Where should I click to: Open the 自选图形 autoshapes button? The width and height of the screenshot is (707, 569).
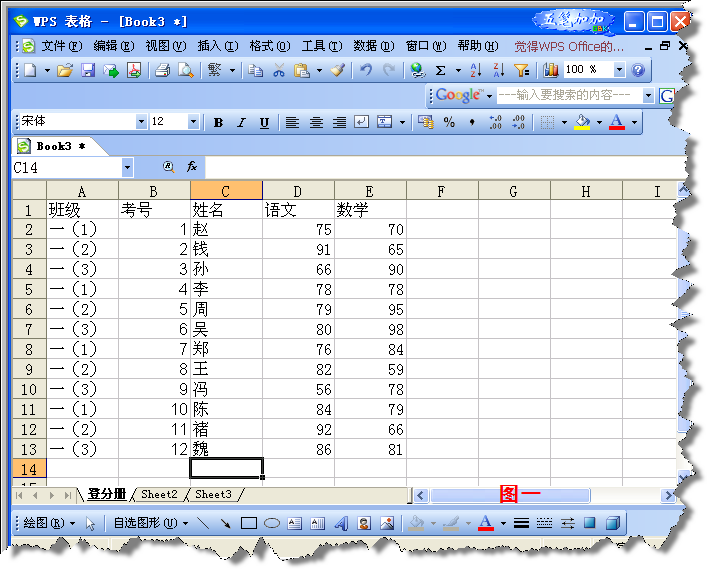pos(150,523)
